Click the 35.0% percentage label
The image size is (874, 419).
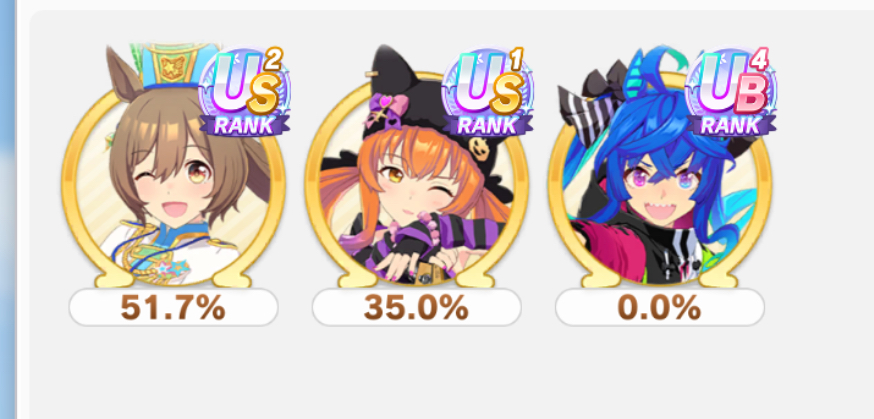coord(416,308)
